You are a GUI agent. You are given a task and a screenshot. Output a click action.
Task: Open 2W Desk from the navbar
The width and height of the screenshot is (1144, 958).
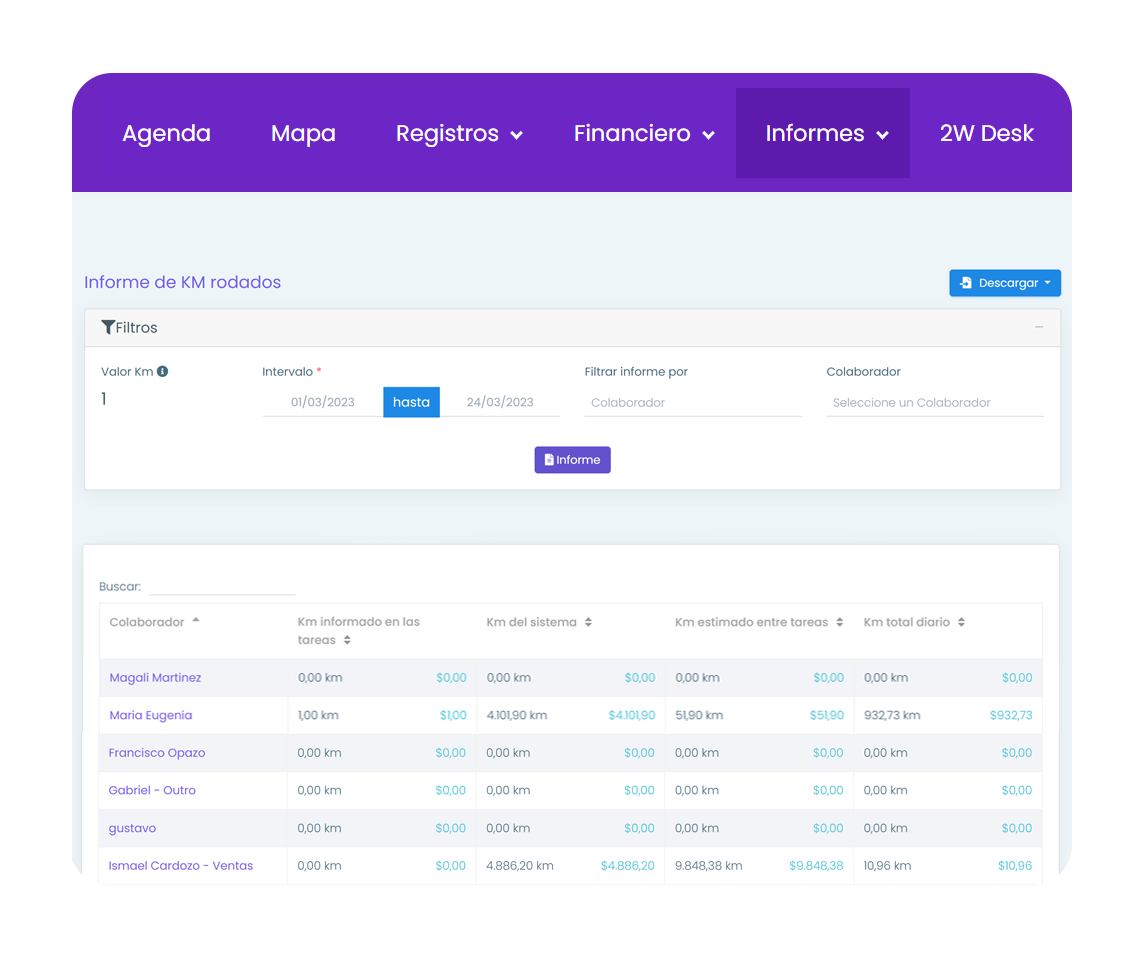pos(986,134)
